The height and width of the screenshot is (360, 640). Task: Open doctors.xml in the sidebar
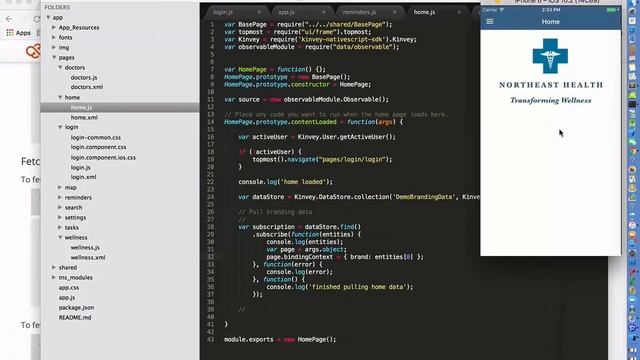87,87
